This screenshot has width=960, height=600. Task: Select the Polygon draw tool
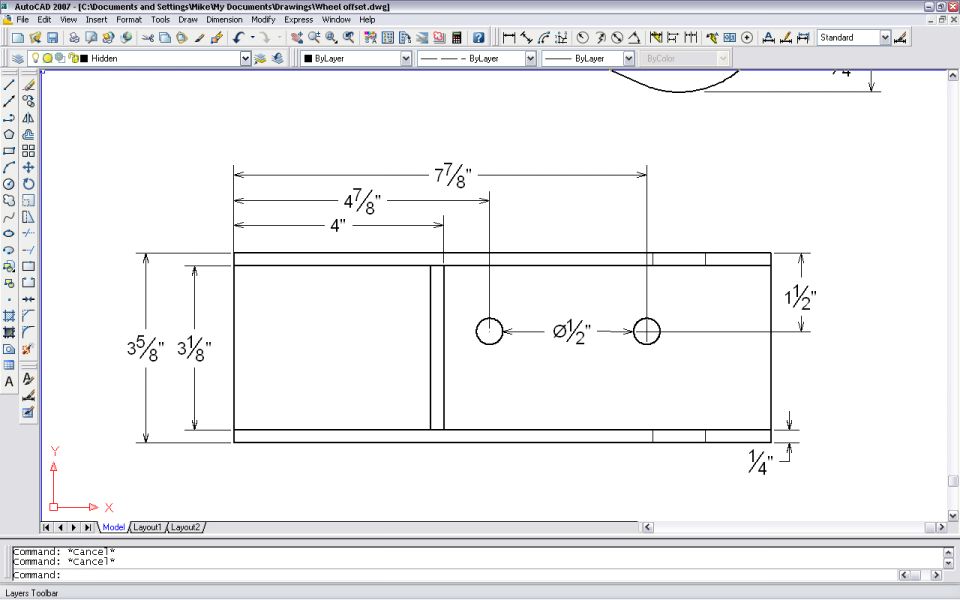click(9, 134)
